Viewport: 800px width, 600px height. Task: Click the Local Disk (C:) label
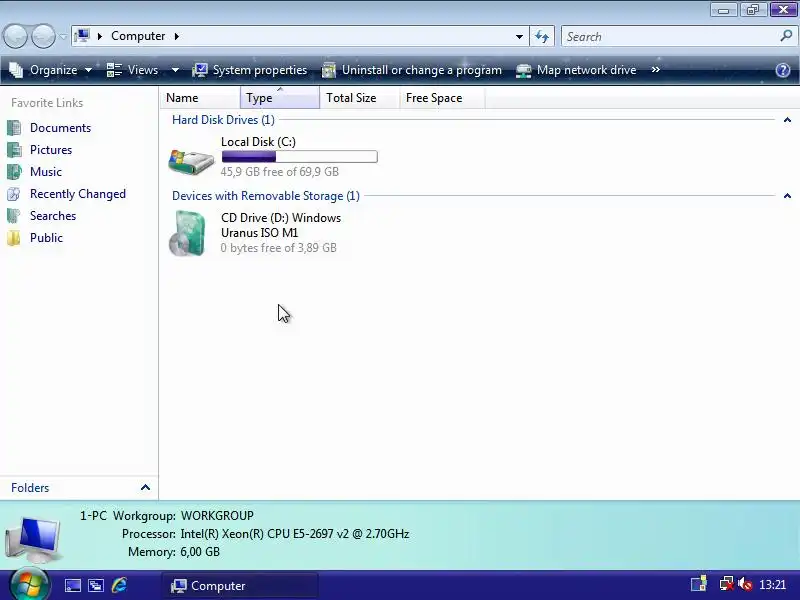pos(258,142)
